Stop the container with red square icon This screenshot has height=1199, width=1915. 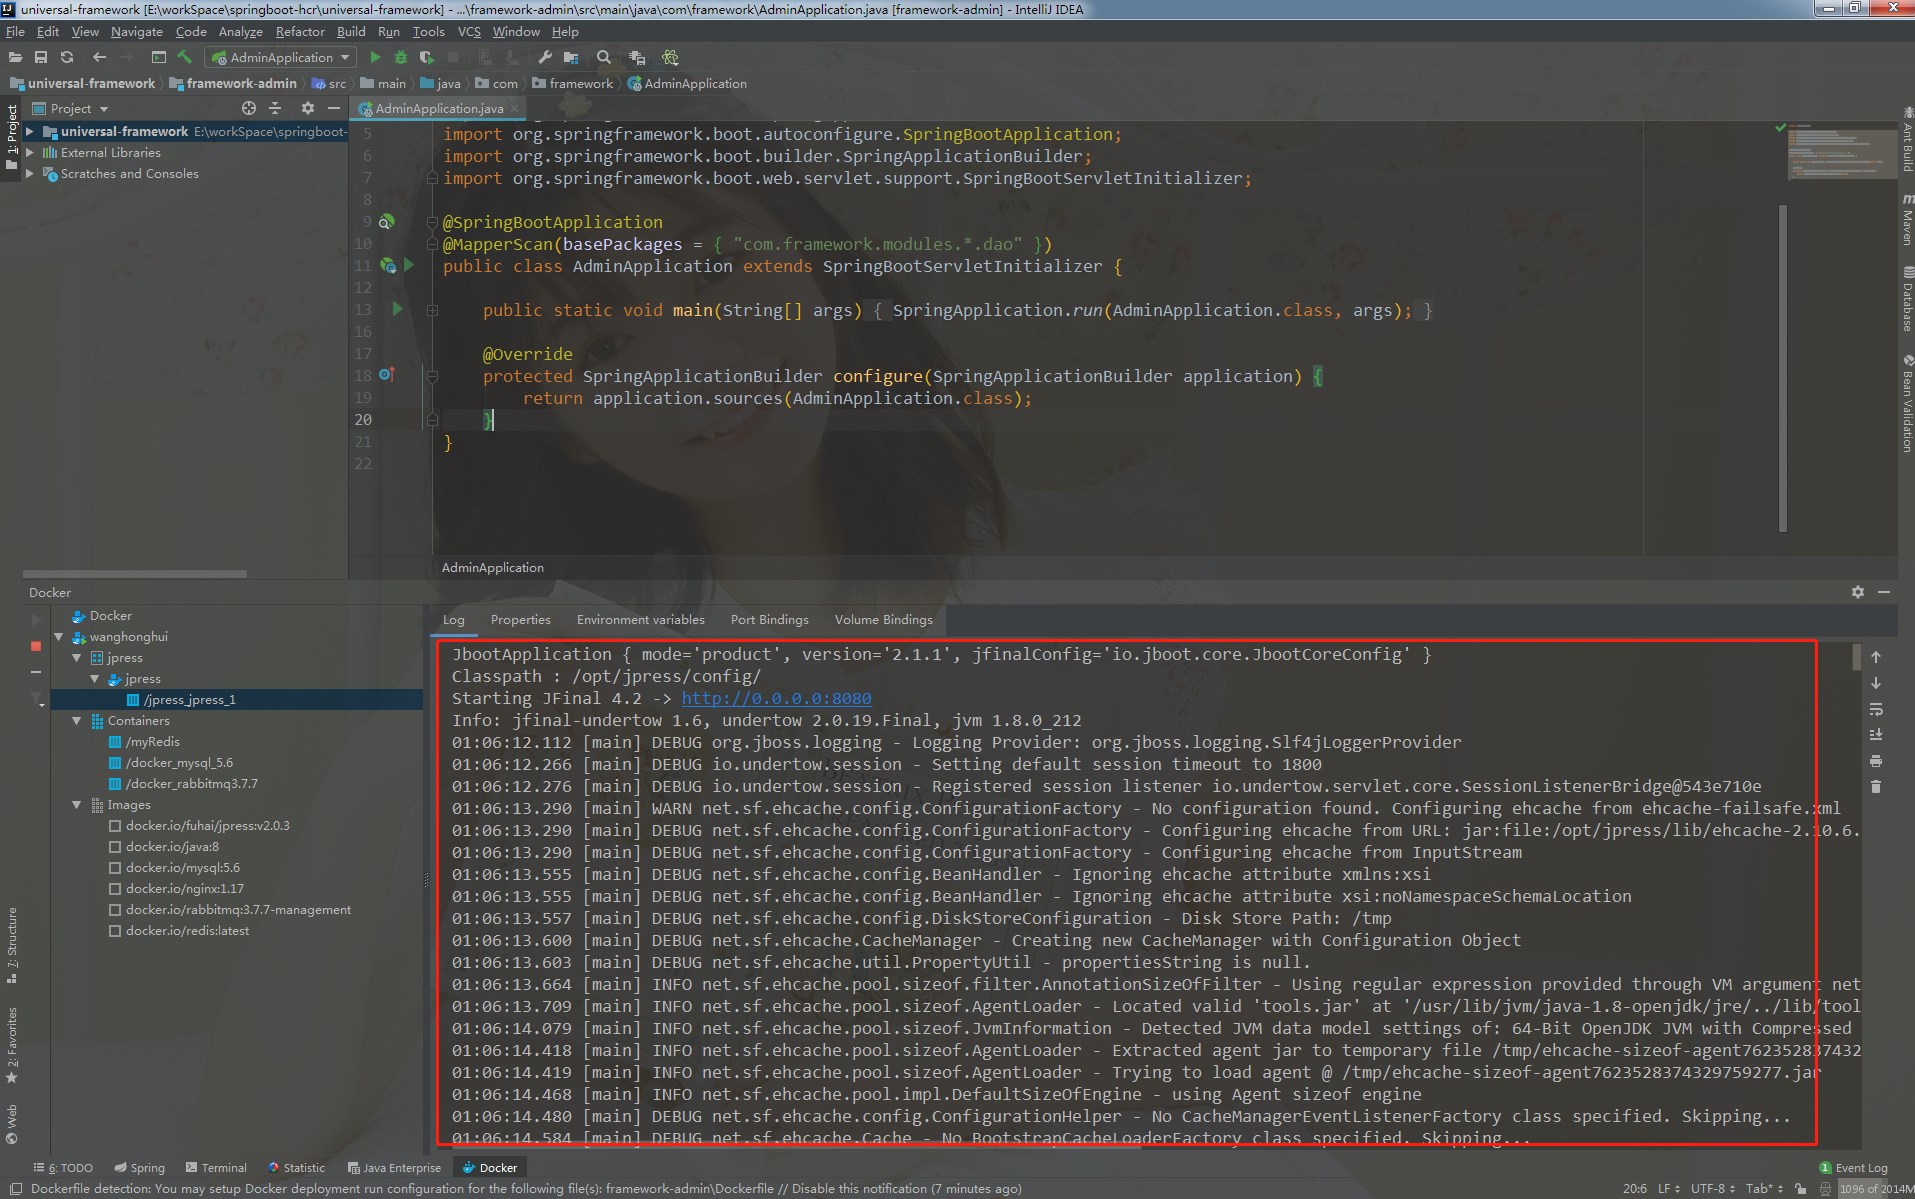[x=36, y=646]
